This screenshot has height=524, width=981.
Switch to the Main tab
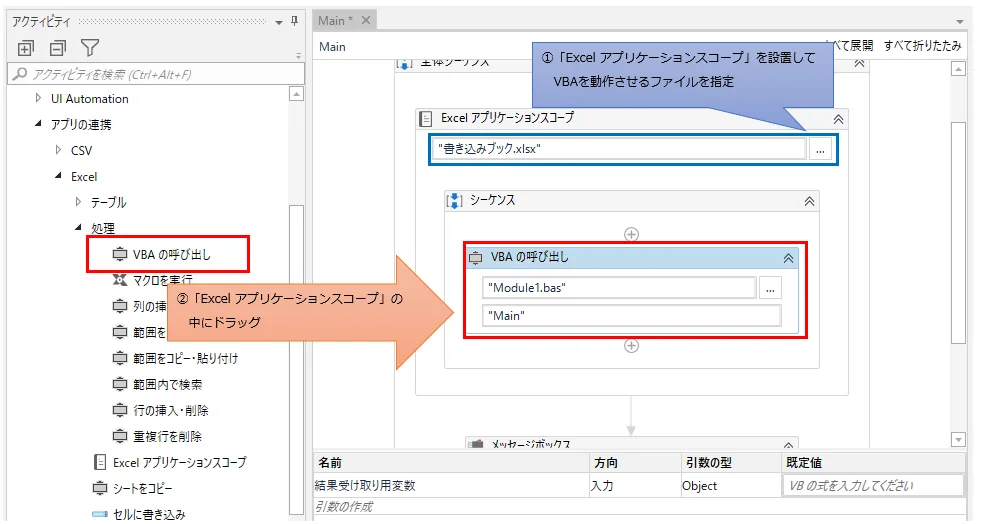335,21
